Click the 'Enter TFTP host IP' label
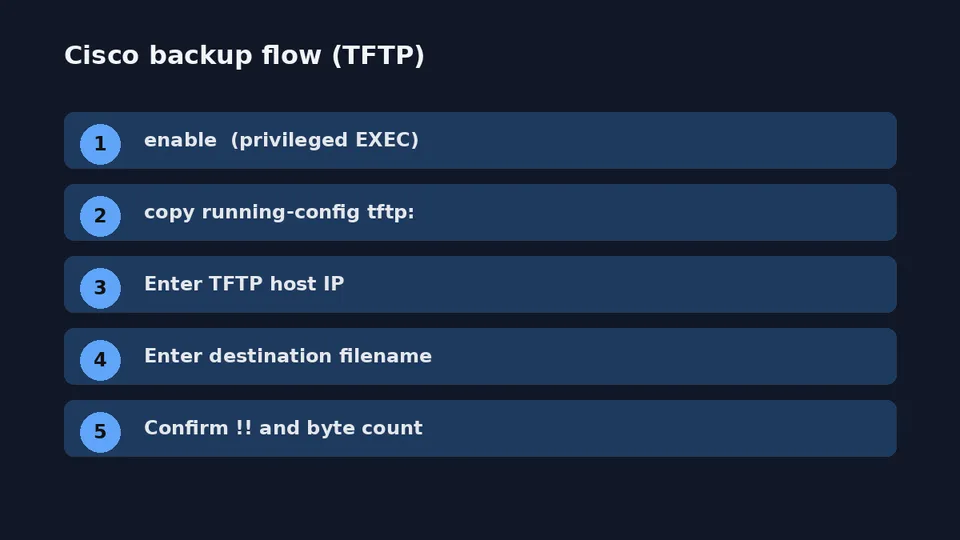 244,284
